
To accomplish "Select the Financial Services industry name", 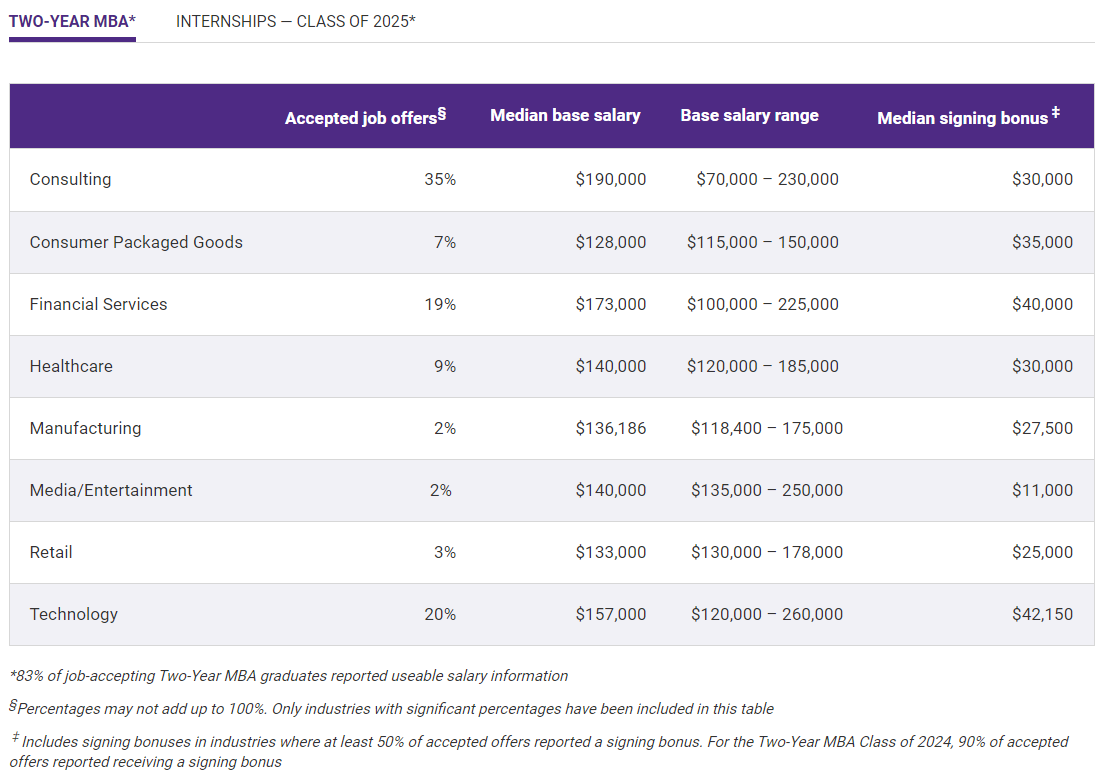I will [98, 304].
